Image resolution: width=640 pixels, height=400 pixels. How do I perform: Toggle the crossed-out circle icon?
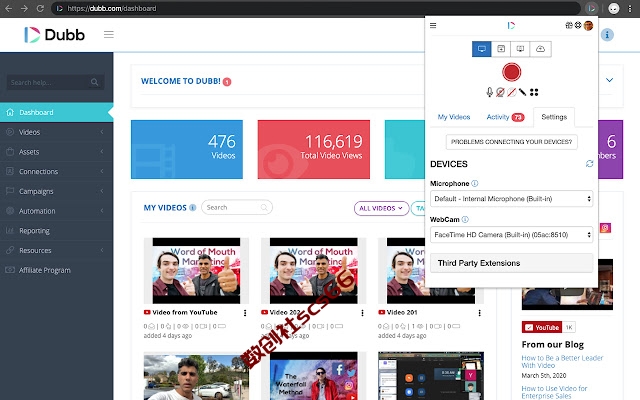[x=511, y=92]
